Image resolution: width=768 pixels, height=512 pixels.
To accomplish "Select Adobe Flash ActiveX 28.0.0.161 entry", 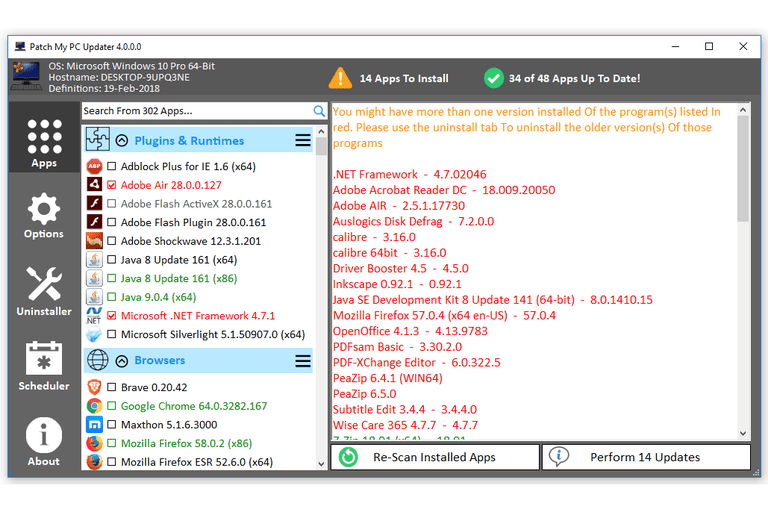I will click(196, 203).
